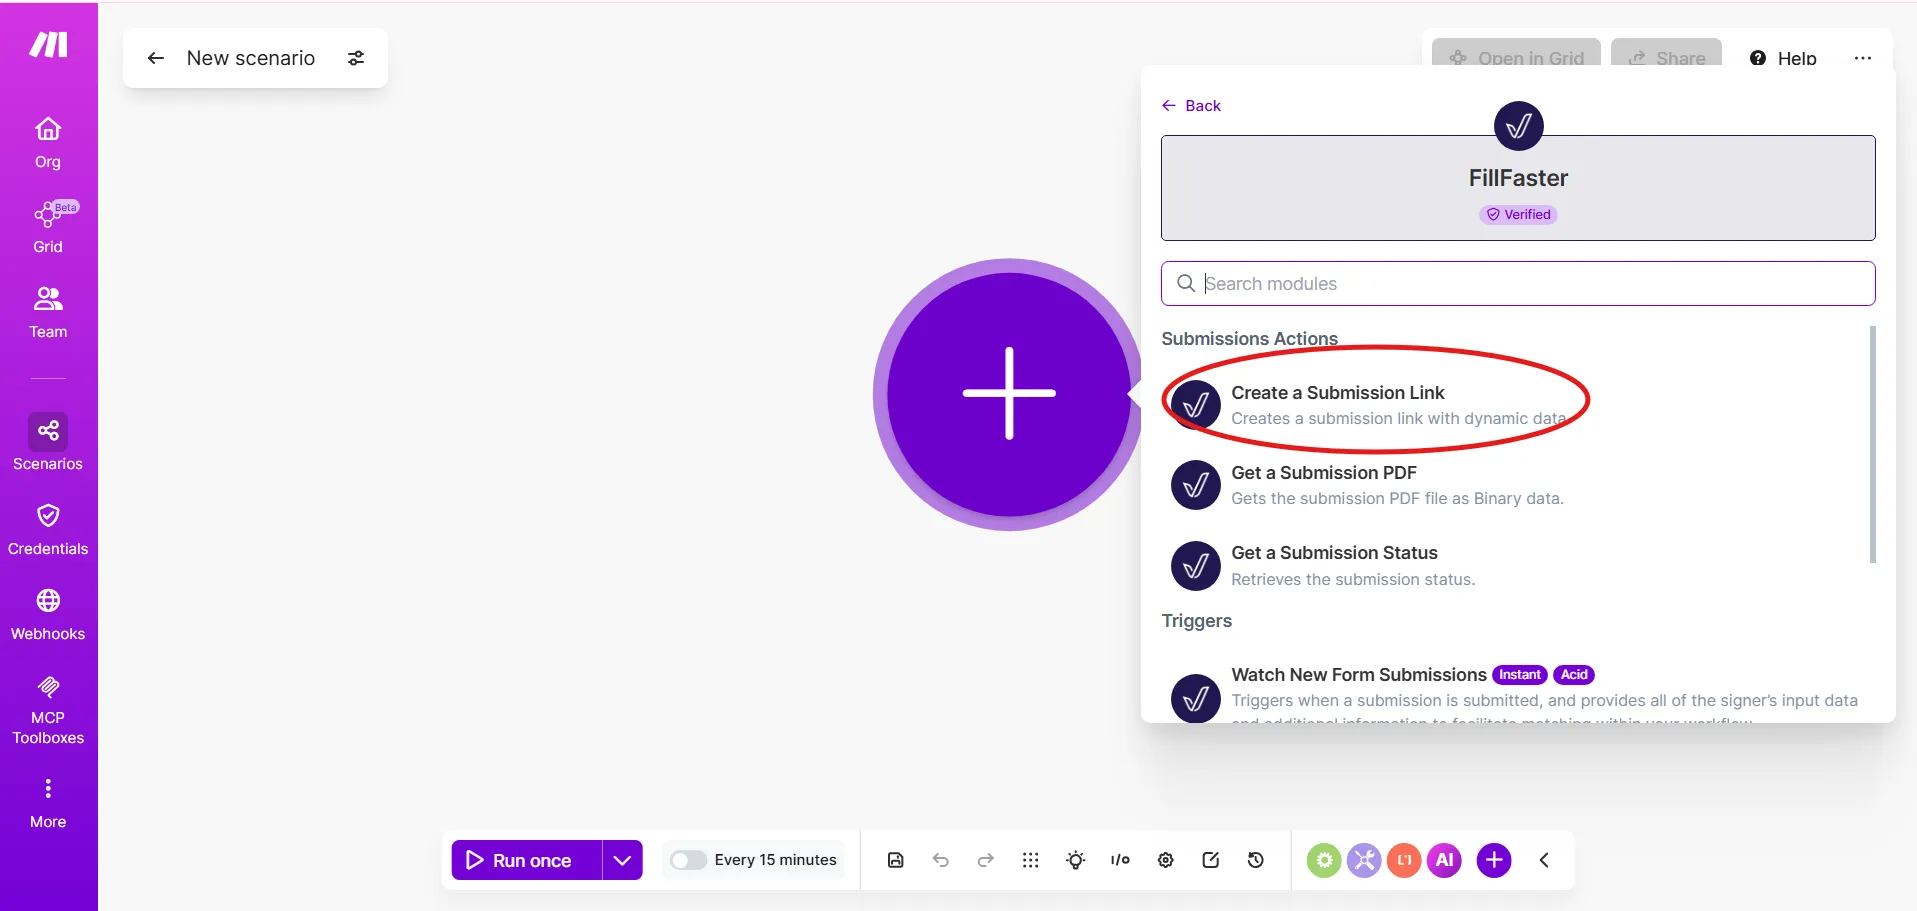Click the Run once button
Screen dimensions: 1917x911
(x=527, y=860)
